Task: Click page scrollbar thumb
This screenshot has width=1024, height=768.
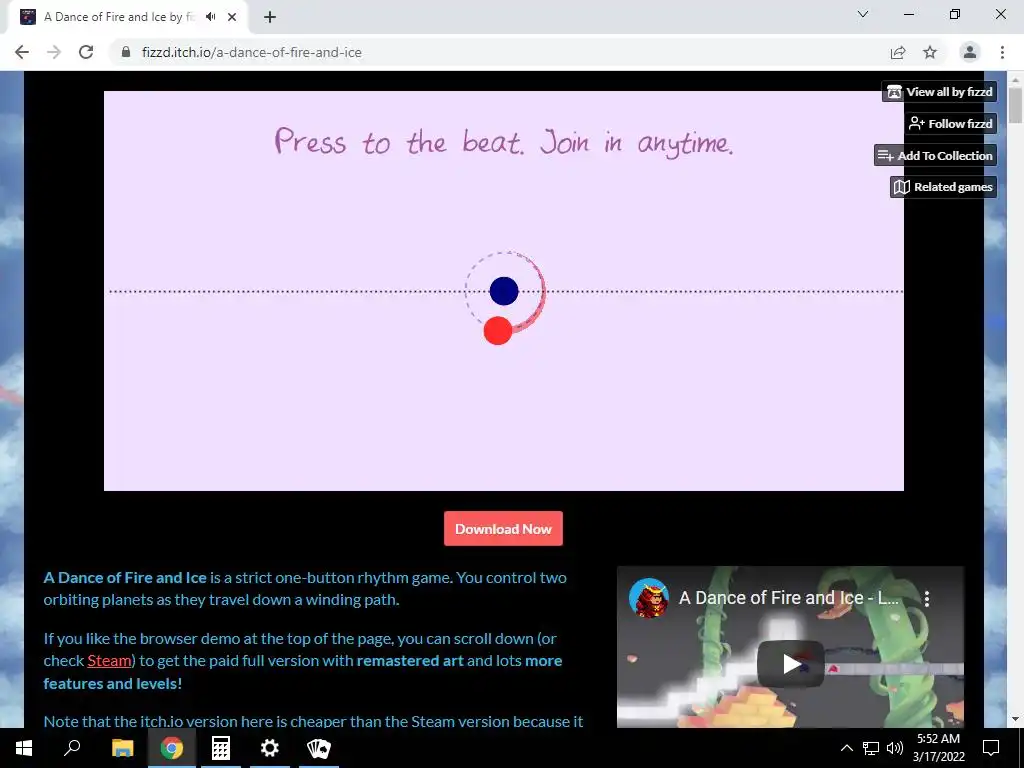Action: click(x=1015, y=106)
